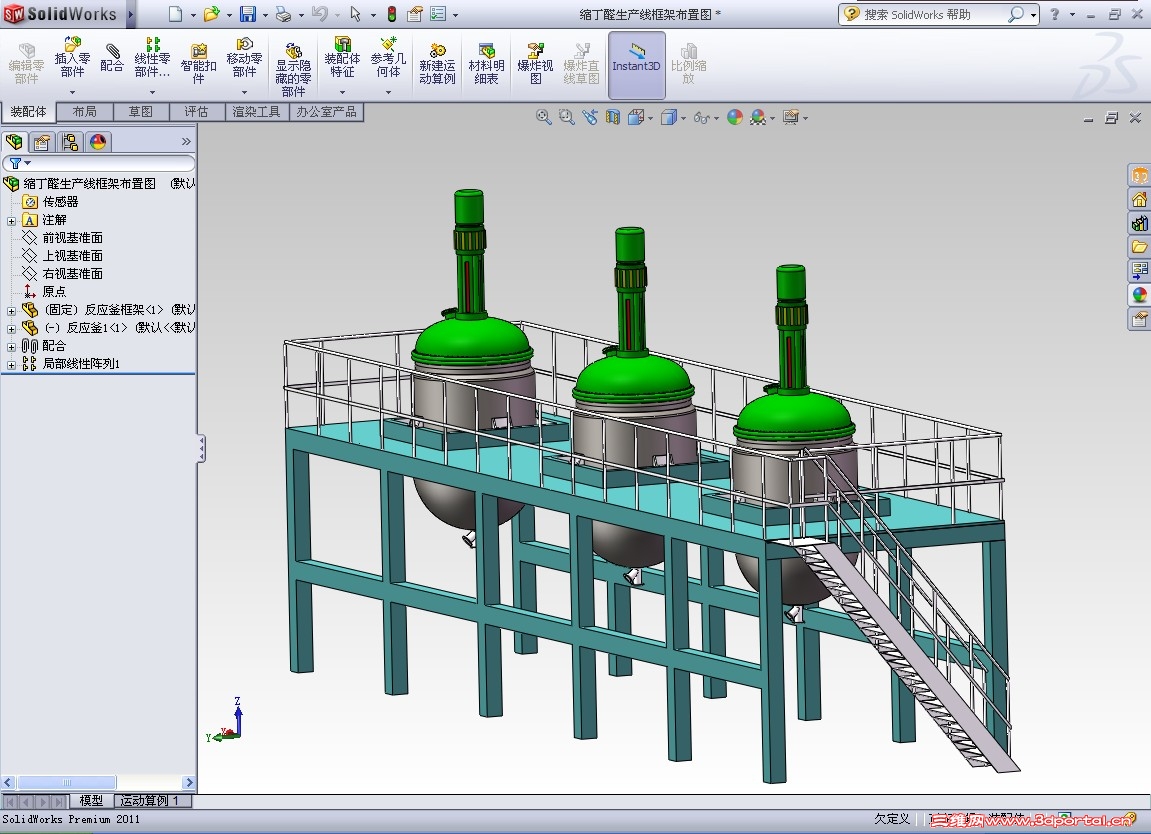
Task: Click the Zoom to Fit magnifier icon
Action: tap(544, 117)
